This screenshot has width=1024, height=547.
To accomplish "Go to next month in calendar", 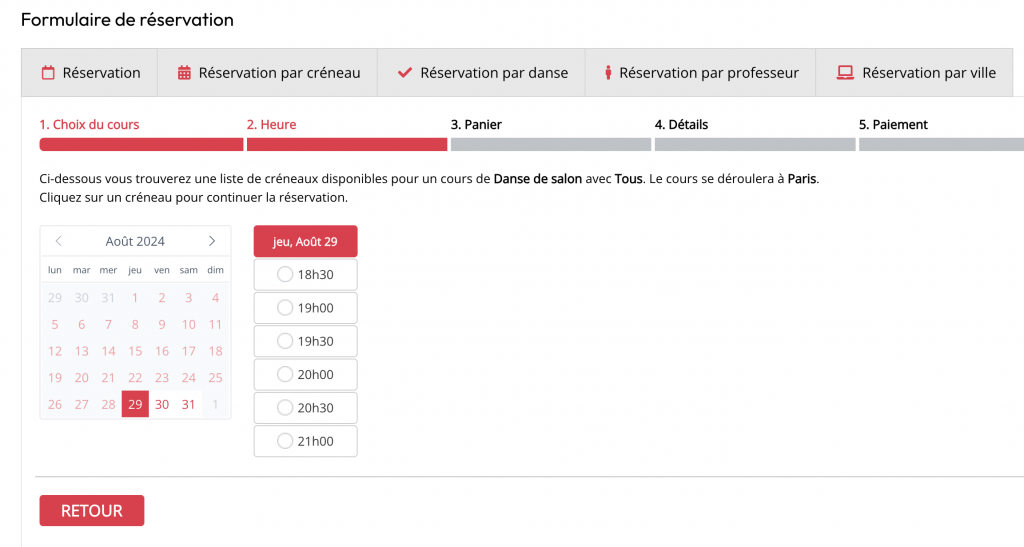I will (212, 241).
